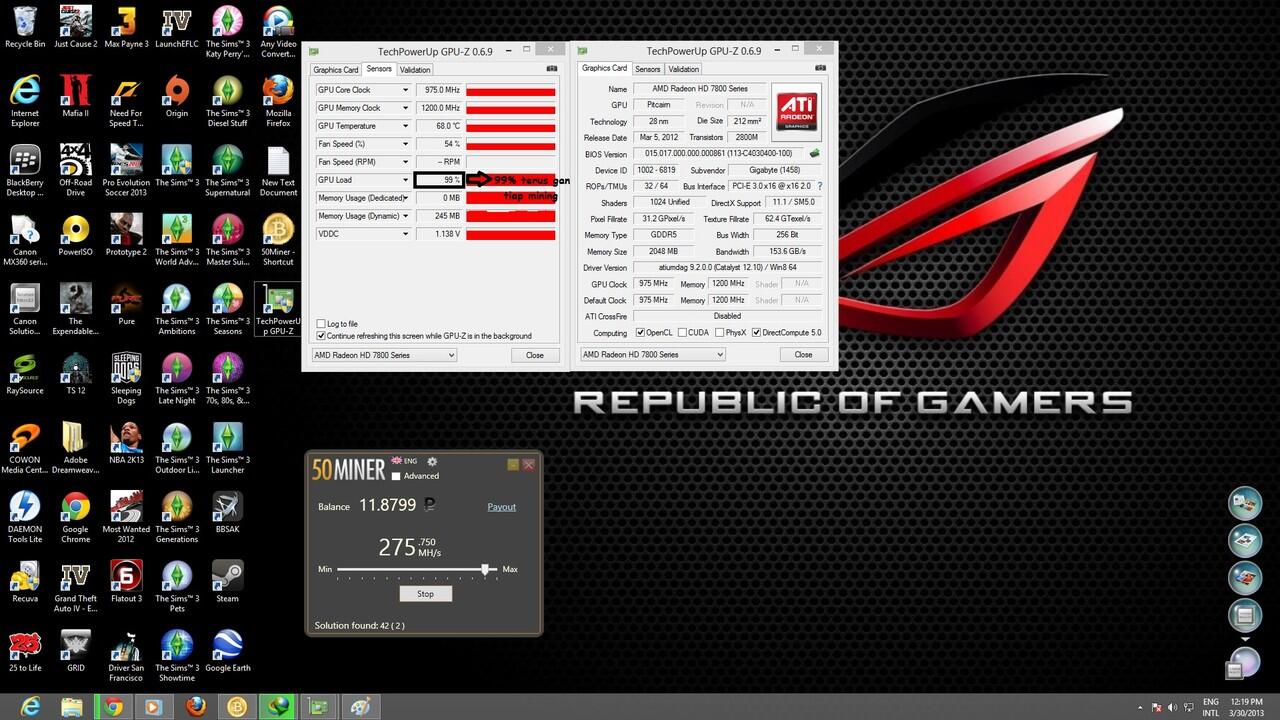This screenshot has height=720, width=1280.
Task: Select the Origin desktop icon
Action: (176, 96)
